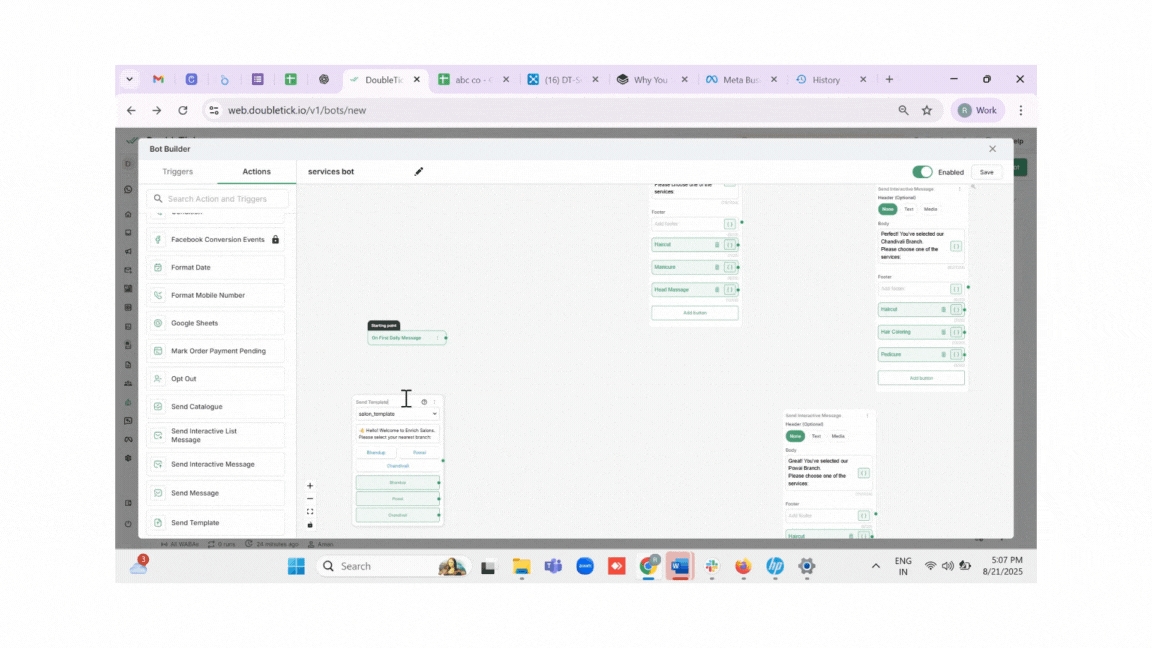This screenshot has height=648, width=1152.
Task: Click variable braces icon beside Pedicure button
Action: coord(956,355)
